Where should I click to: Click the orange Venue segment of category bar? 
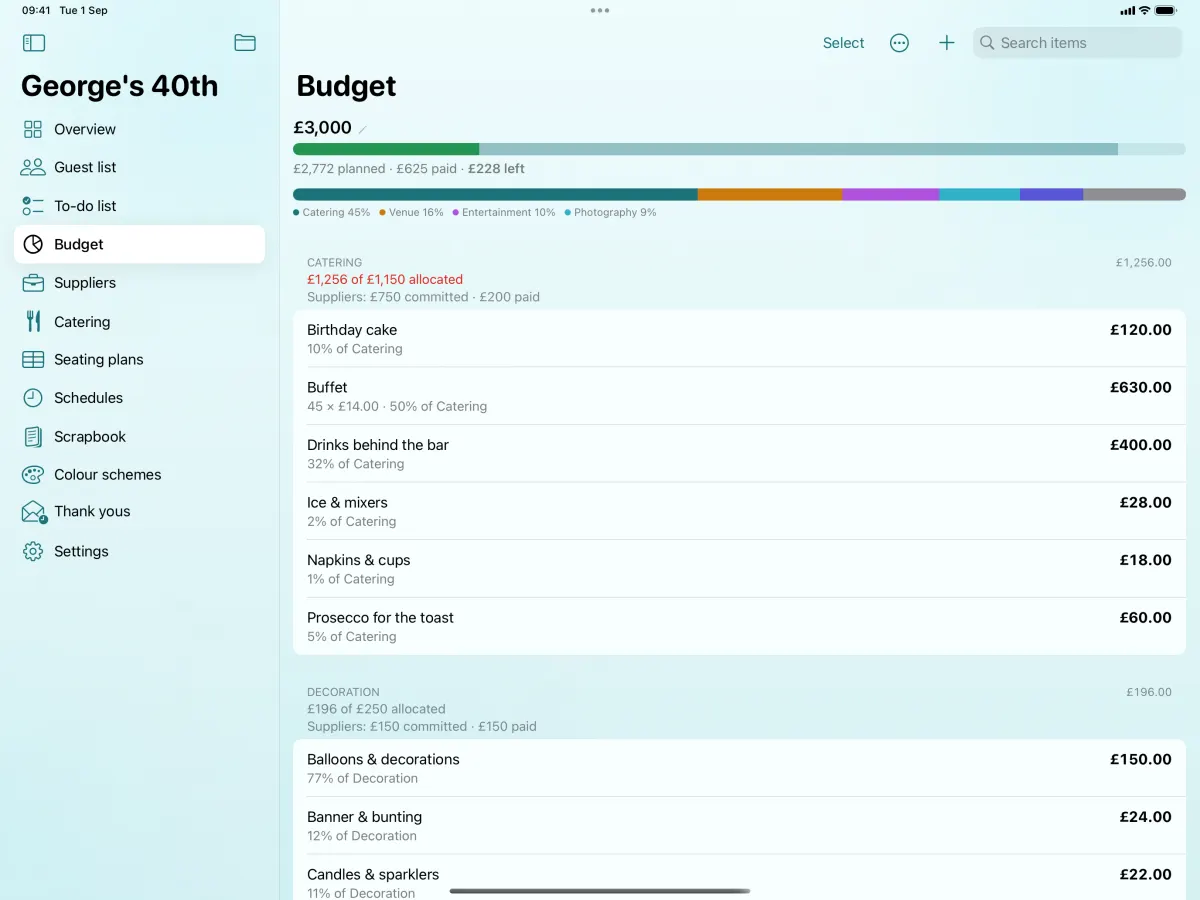(x=770, y=194)
